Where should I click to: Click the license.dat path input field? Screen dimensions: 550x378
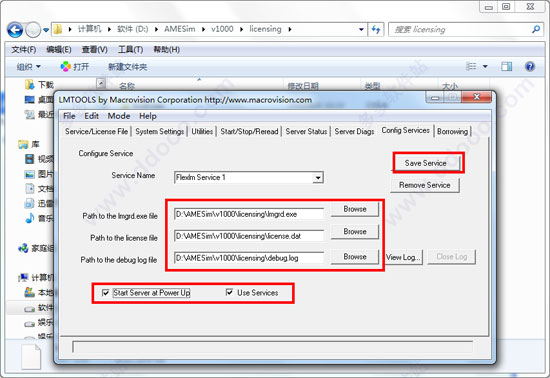point(249,236)
